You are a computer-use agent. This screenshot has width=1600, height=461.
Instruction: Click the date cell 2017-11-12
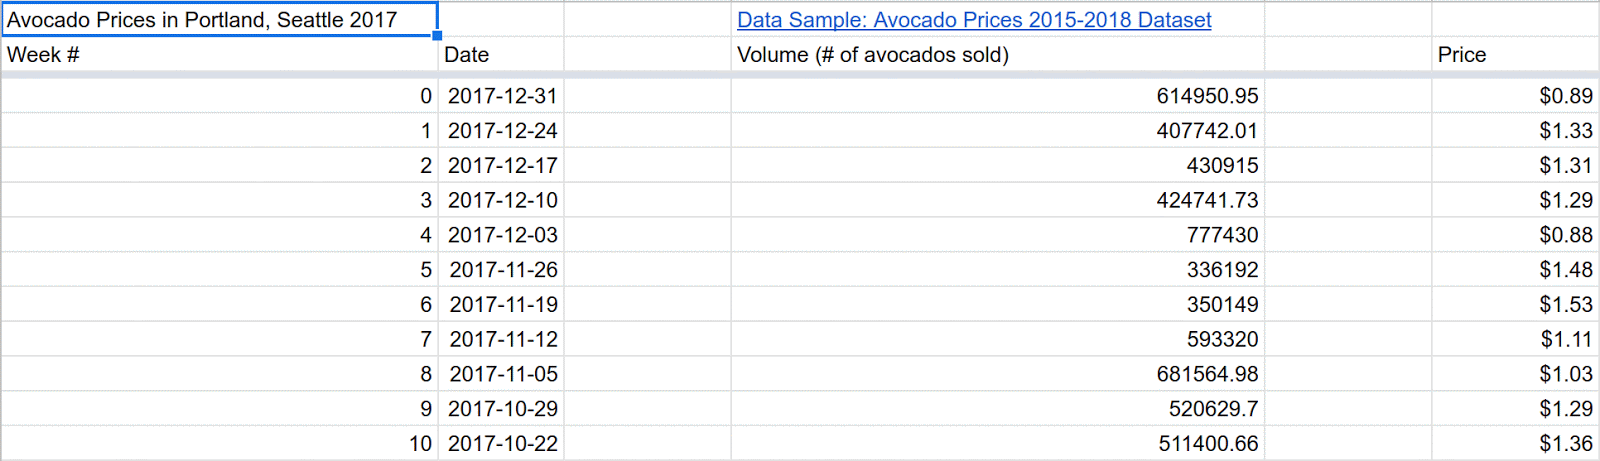point(503,340)
